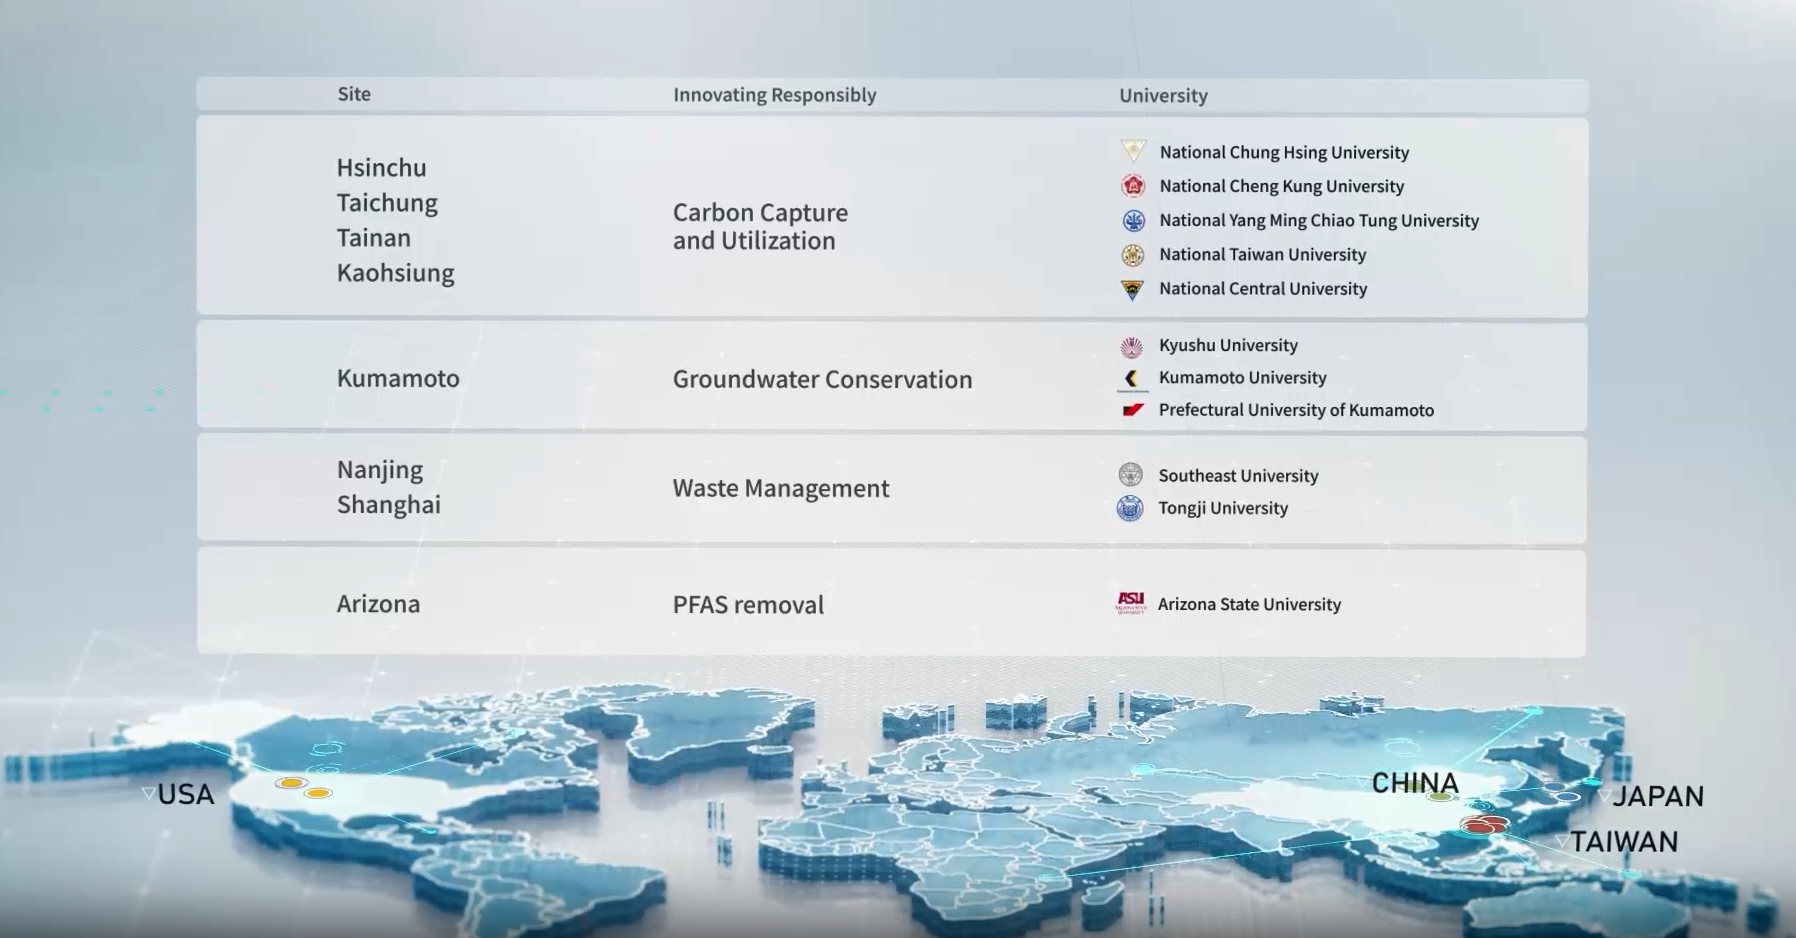Click the Groundwater Conservation text
The width and height of the screenshot is (1796, 938).
(822, 380)
